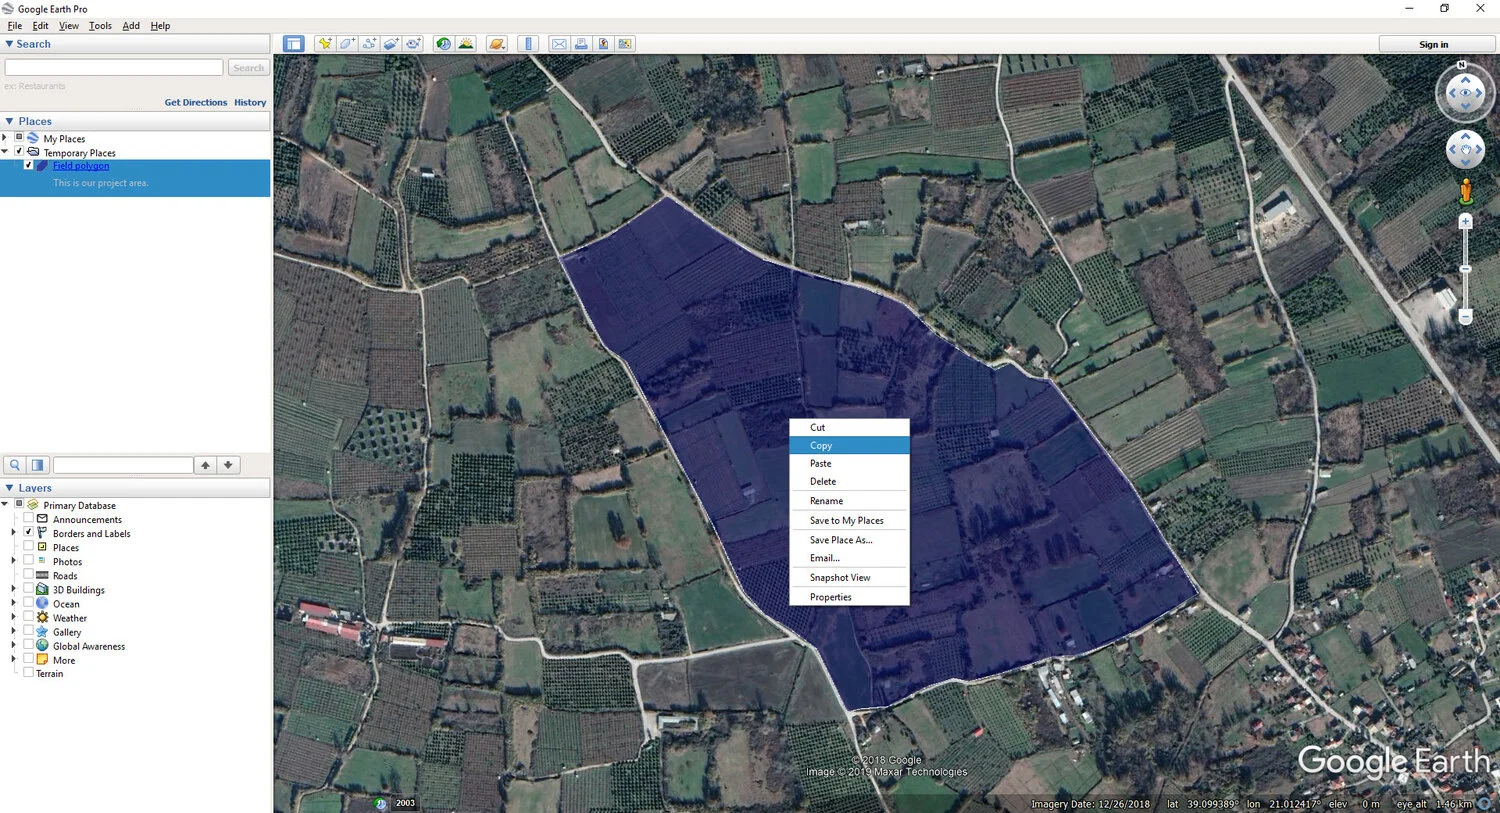Choose Snapshot View from context menu
Viewport: 1500px width, 813px height.
click(x=849, y=578)
